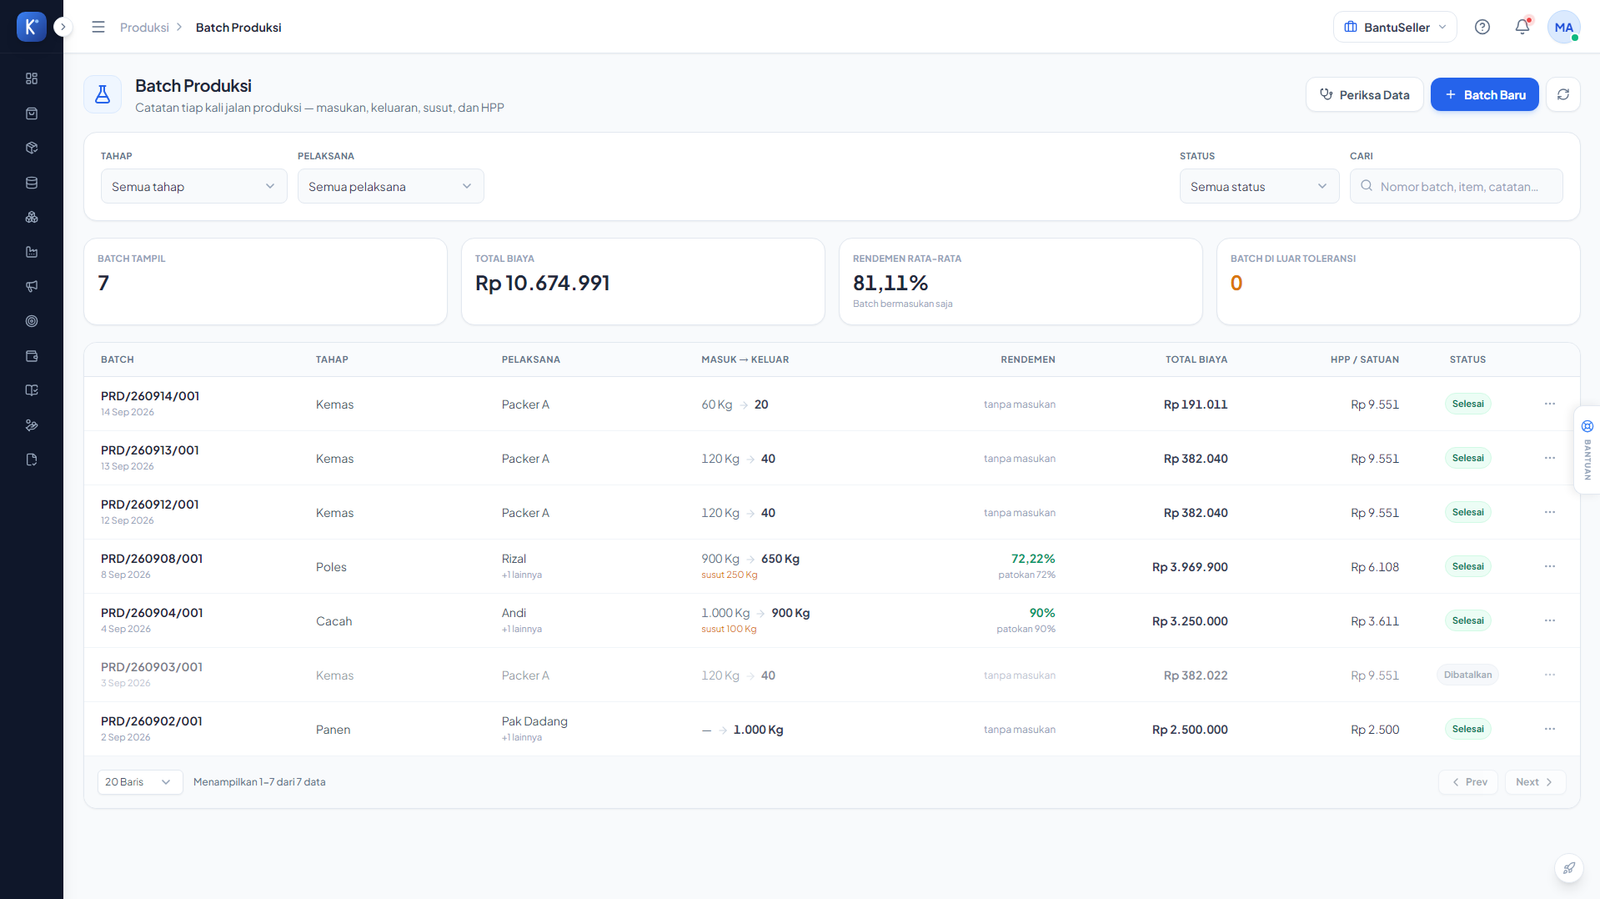This screenshot has height=899, width=1600.
Task: Open the megaphone icon in sidebar
Action: click(x=31, y=287)
